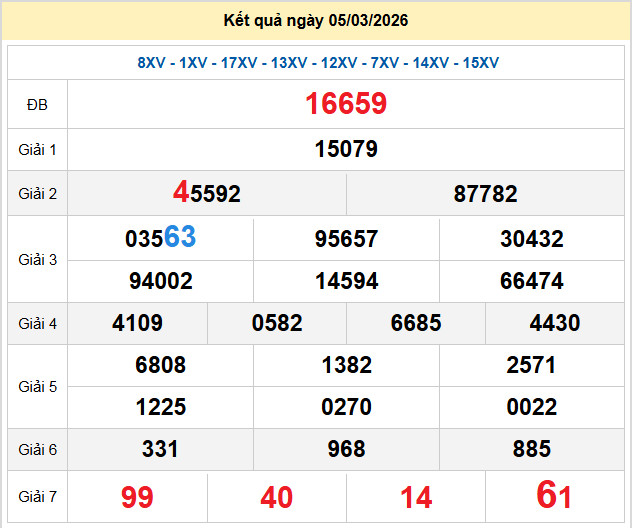Click the Giải 5 number 1382
Image resolution: width=632 pixels, height=528 pixels.
(346, 366)
